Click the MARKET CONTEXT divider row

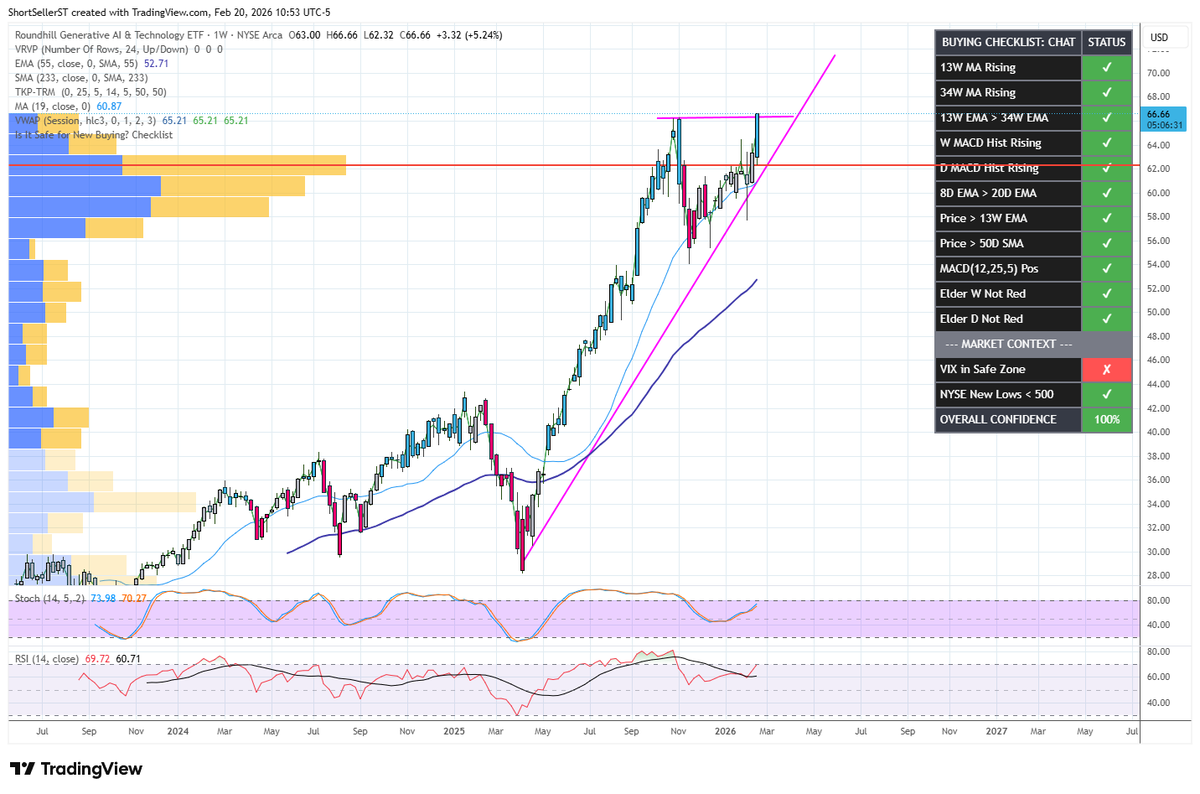coord(1034,344)
